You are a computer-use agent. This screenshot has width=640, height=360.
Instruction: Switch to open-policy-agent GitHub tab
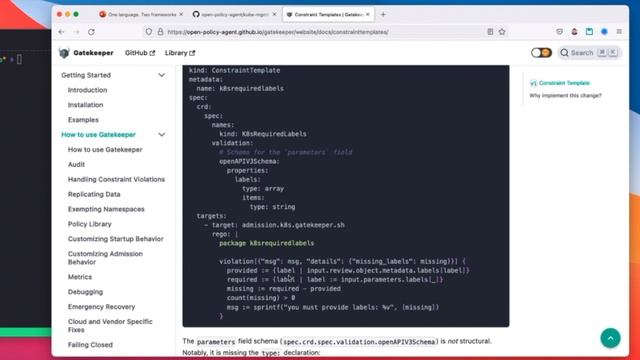click(235, 14)
